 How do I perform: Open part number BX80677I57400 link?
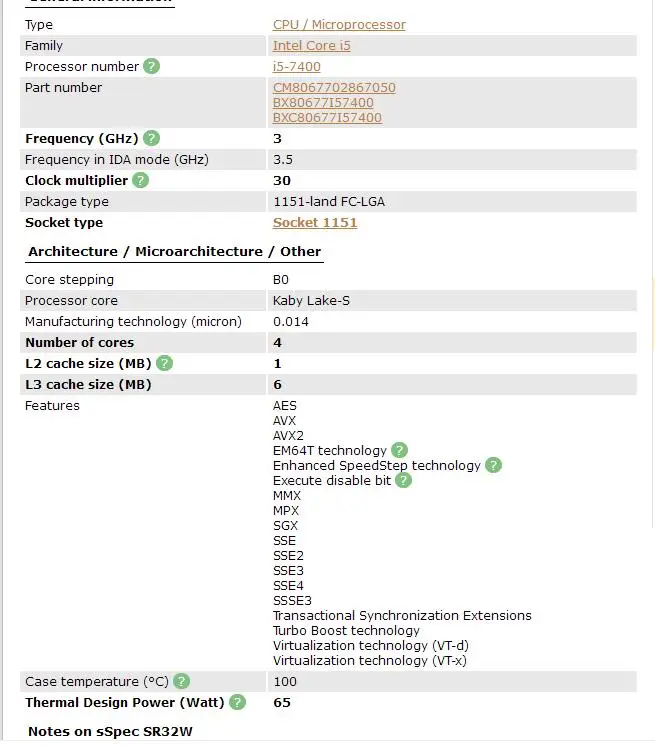point(323,103)
